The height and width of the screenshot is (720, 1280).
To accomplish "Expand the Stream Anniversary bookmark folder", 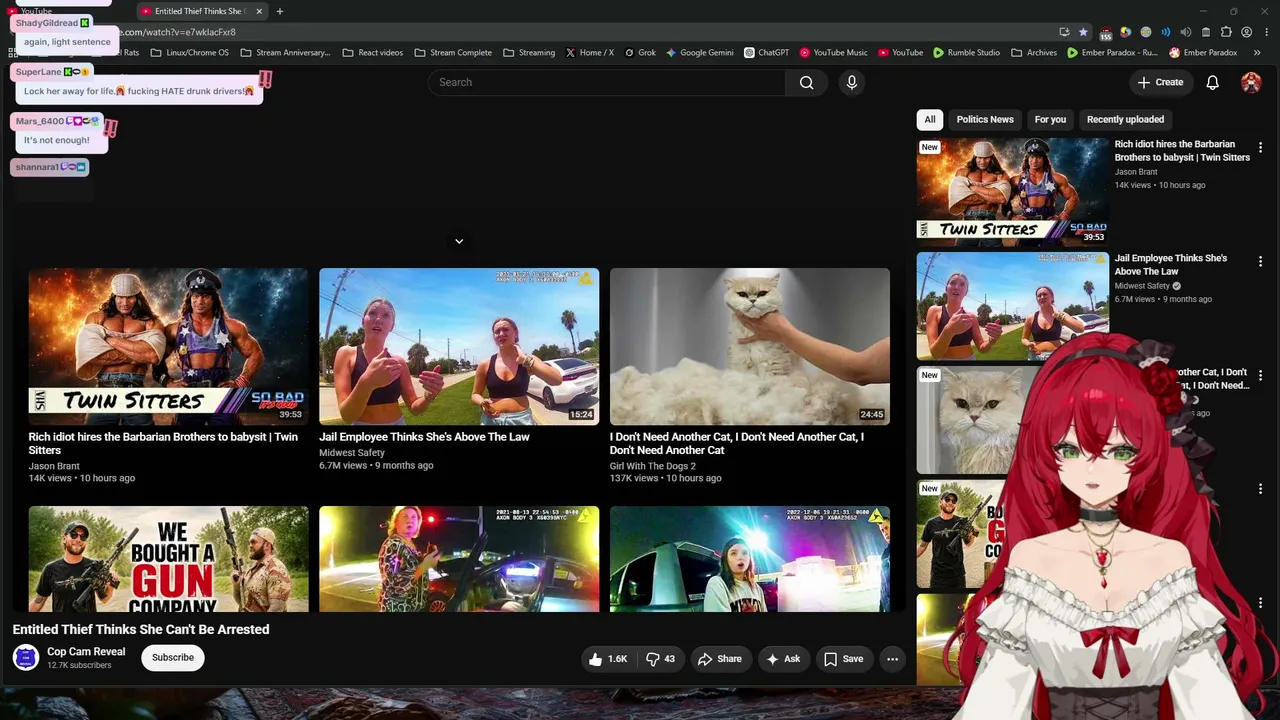I will point(285,52).
